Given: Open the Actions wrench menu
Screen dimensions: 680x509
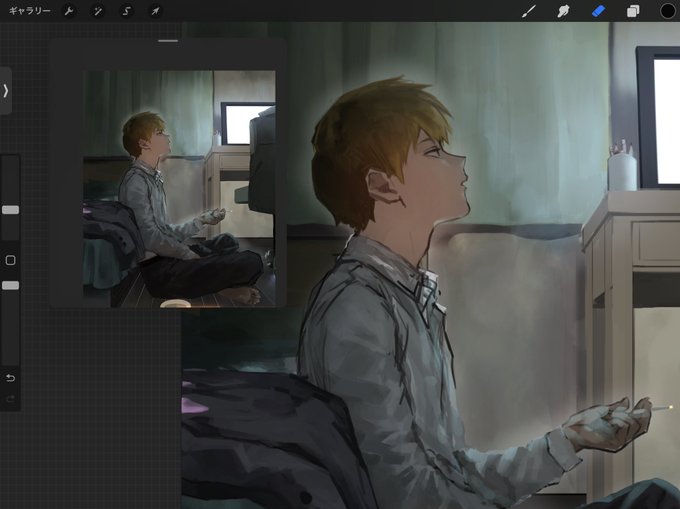Looking at the screenshot, I should 69,11.
